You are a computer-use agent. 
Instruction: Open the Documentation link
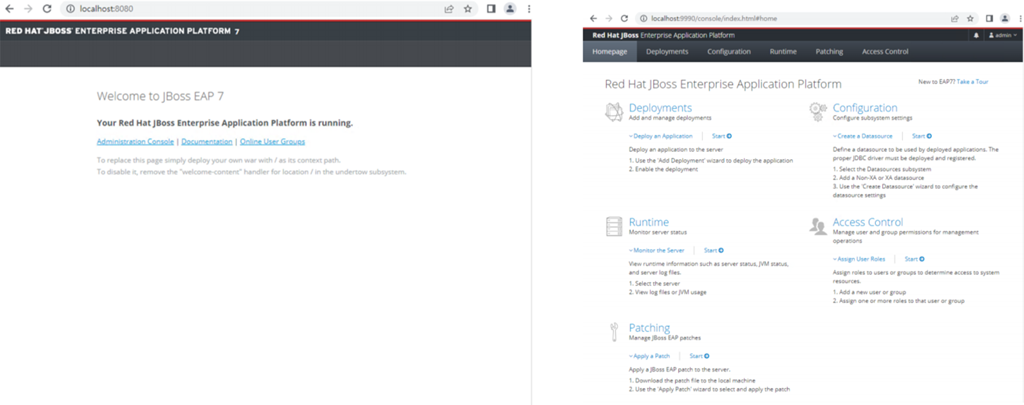pos(207,142)
